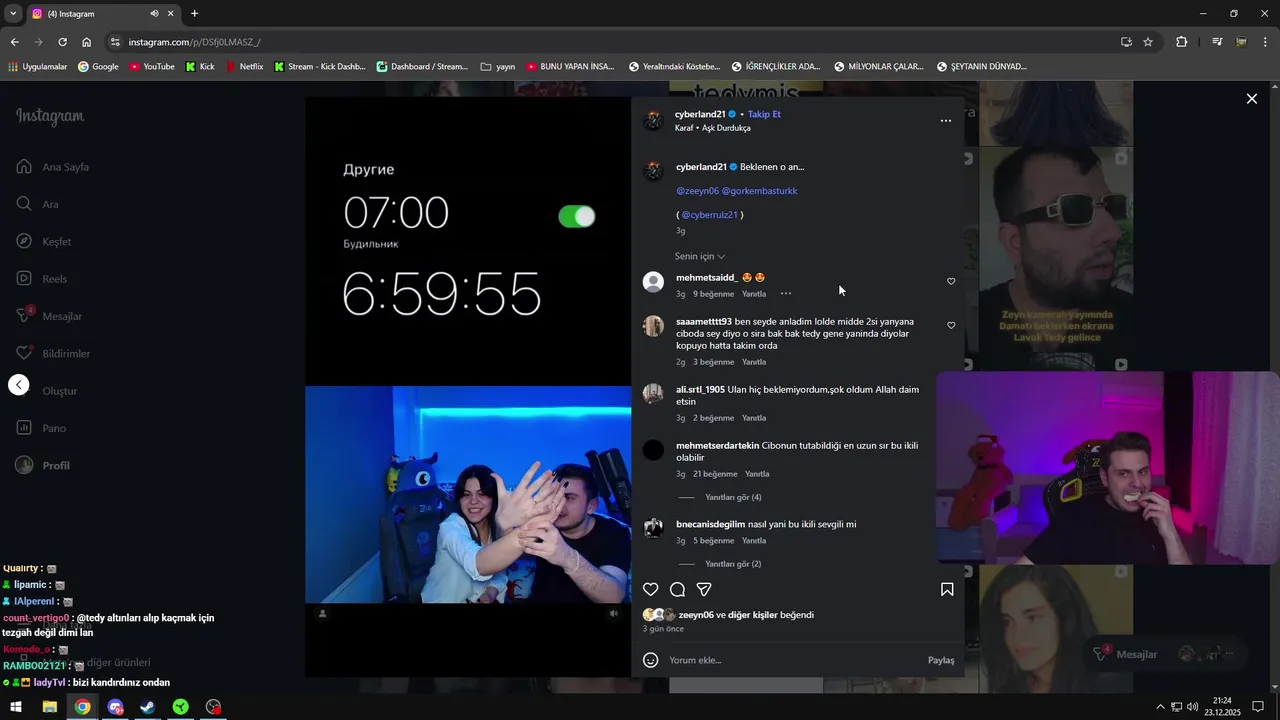Open Reels from sidebar
The width and height of the screenshot is (1280, 720).
click(x=42, y=279)
